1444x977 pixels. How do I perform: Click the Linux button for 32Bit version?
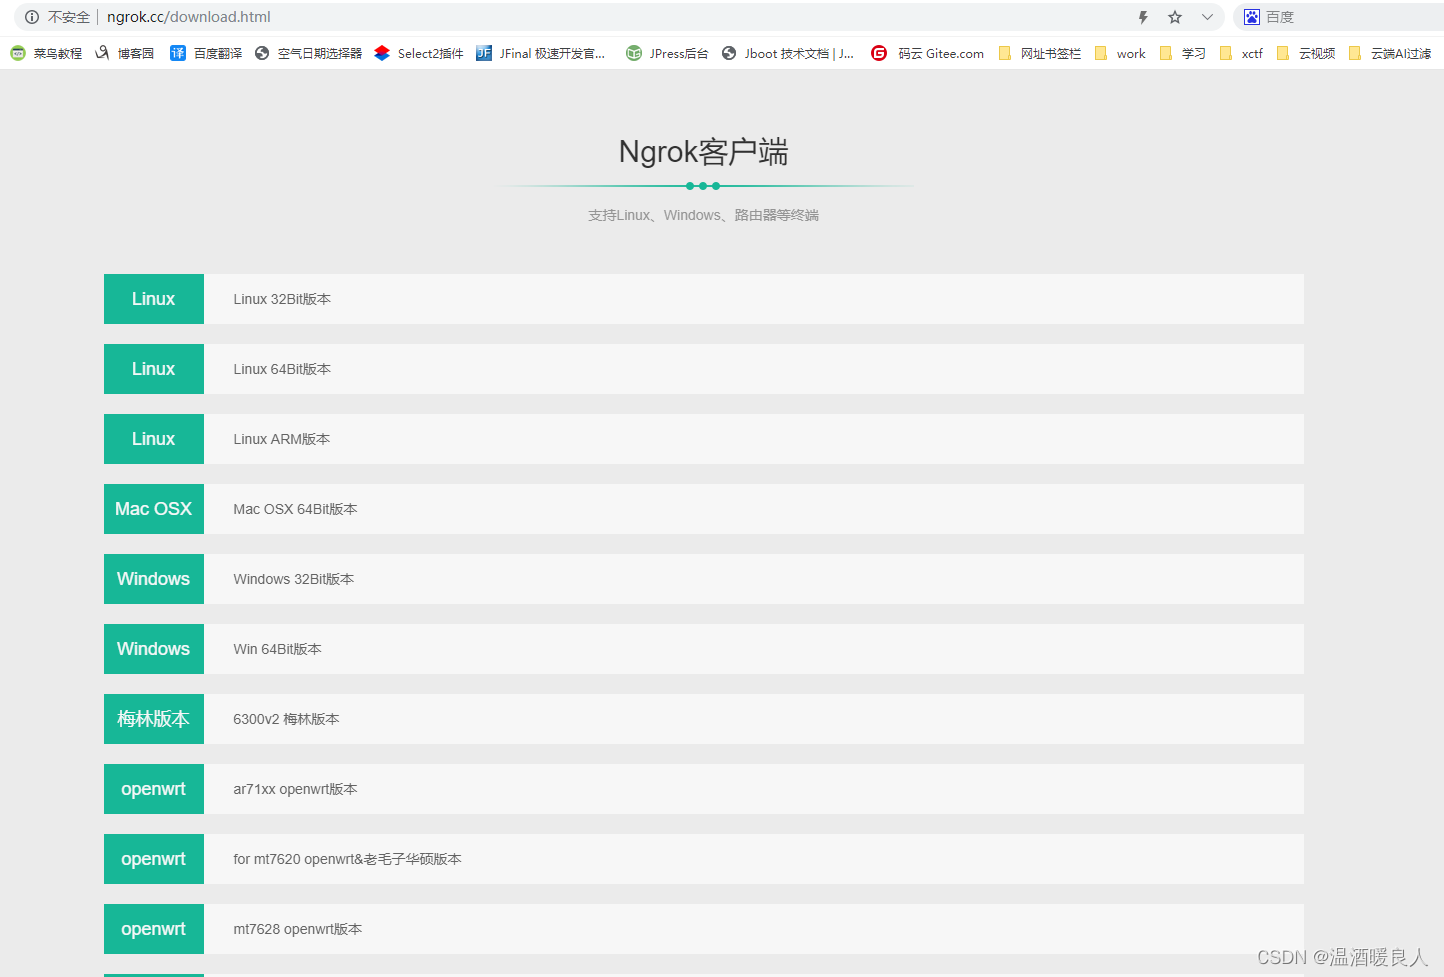154,299
